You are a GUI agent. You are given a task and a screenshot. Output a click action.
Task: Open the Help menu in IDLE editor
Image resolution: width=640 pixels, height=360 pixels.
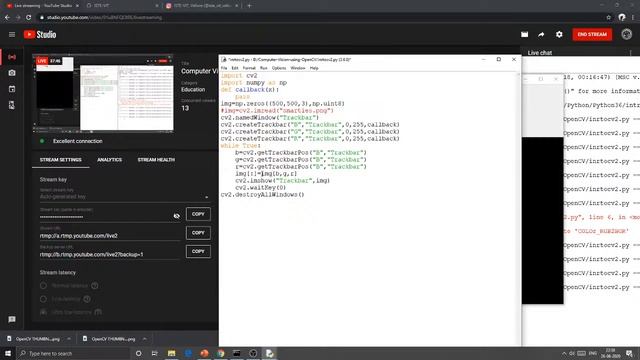(x=314, y=68)
